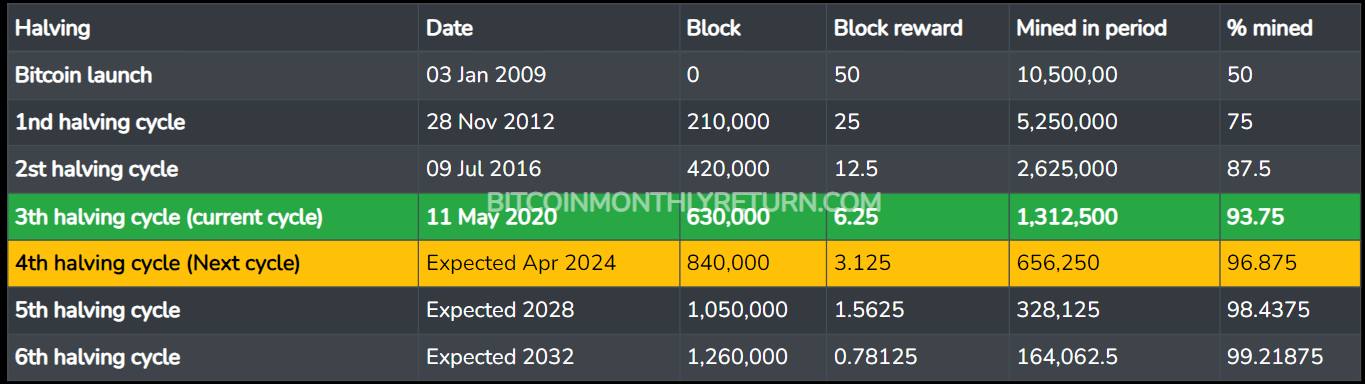Click block number 420,000
Image resolution: width=1365 pixels, height=384 pixels.
(728, 169)
